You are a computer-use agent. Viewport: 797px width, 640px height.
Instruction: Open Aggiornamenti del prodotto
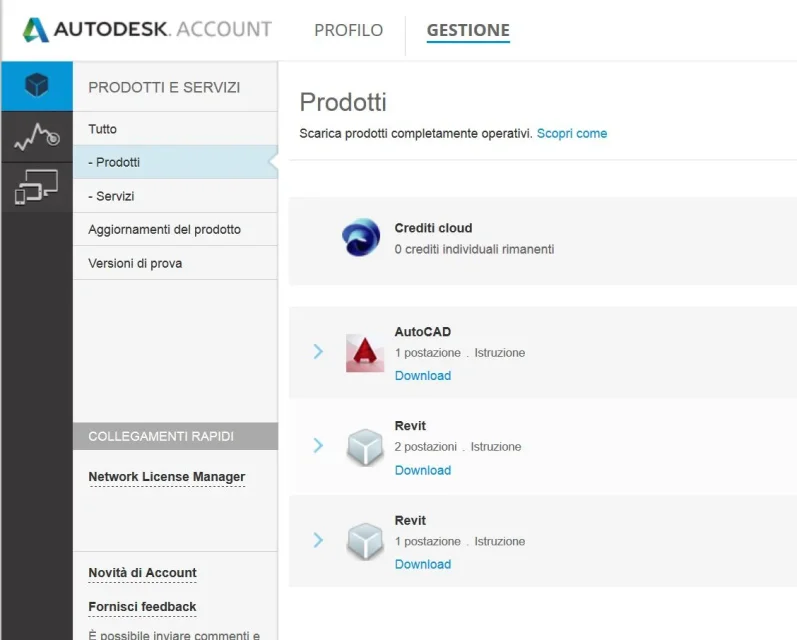point(175,229)
